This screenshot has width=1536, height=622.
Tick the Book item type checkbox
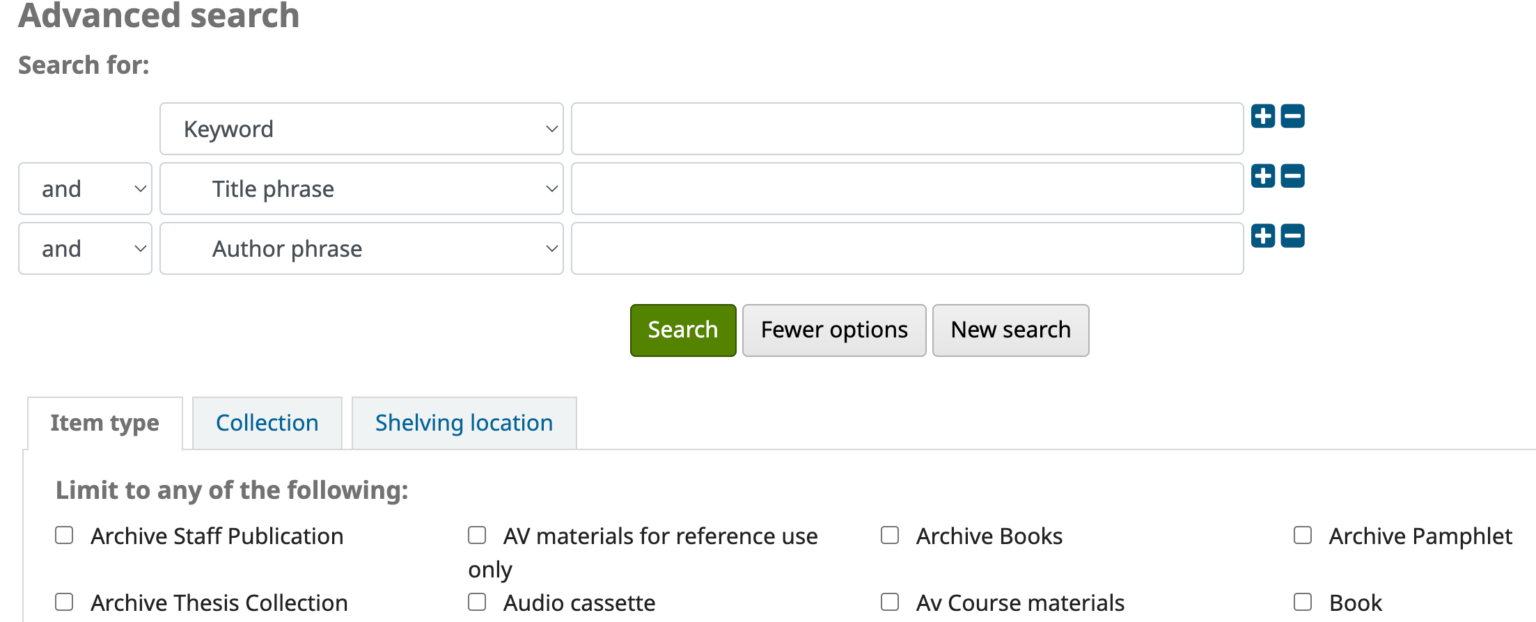tap(1303, 602)
